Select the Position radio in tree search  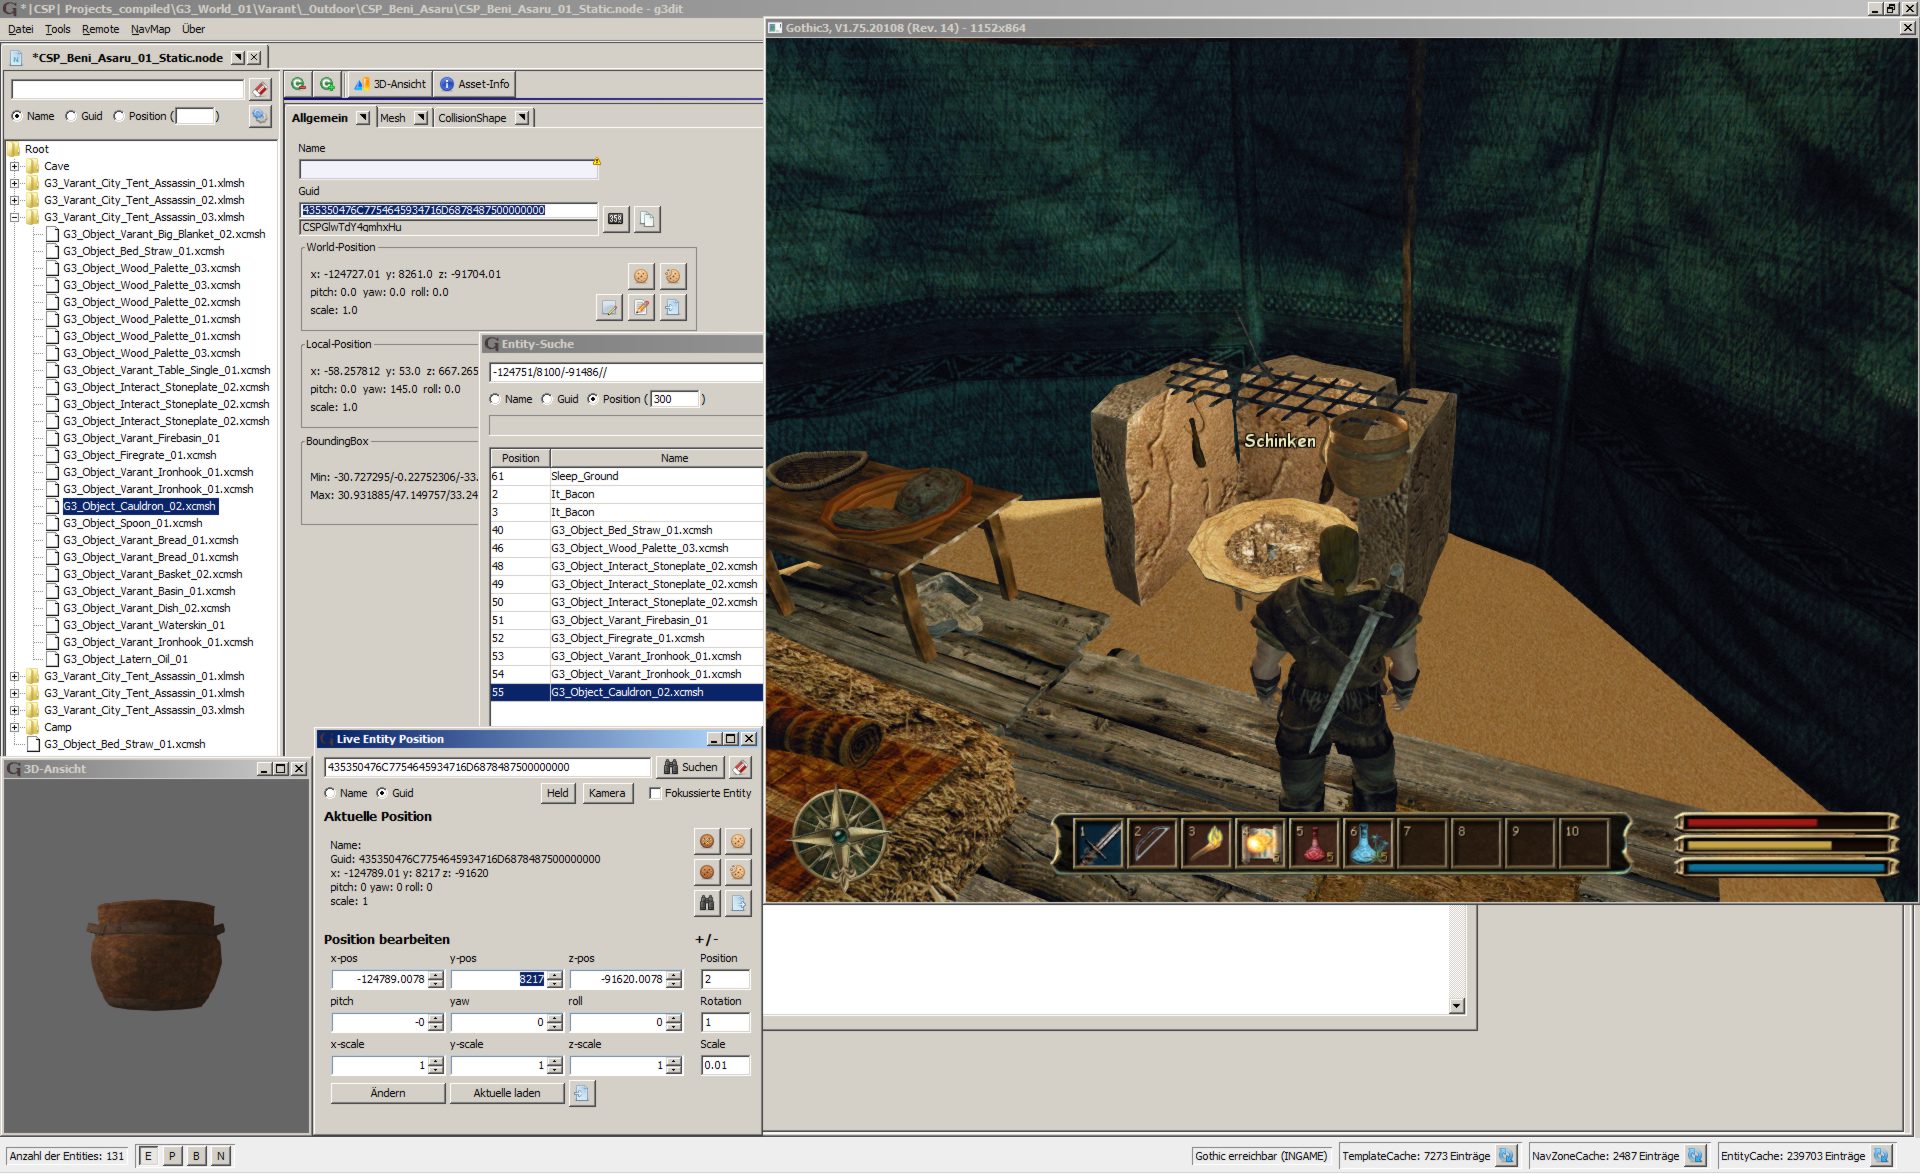pos(119,116)
